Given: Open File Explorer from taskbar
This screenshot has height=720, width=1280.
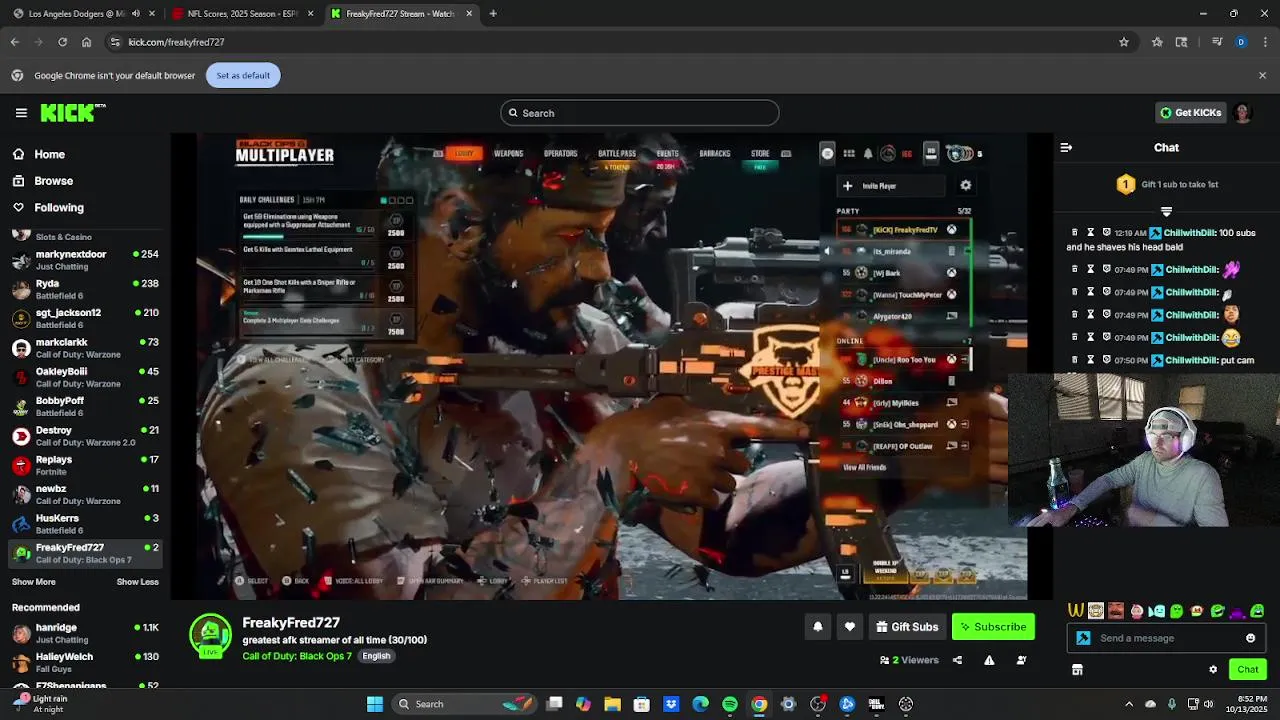Looking at the screenshot, I should (613, 704).
